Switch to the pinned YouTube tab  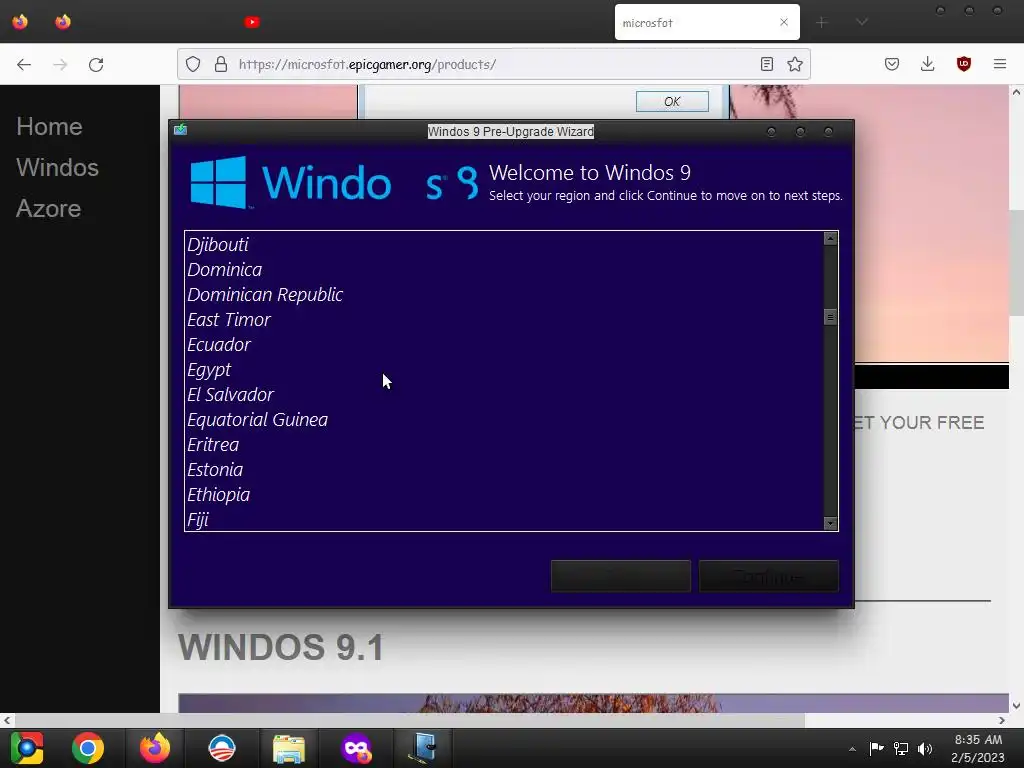252,22
